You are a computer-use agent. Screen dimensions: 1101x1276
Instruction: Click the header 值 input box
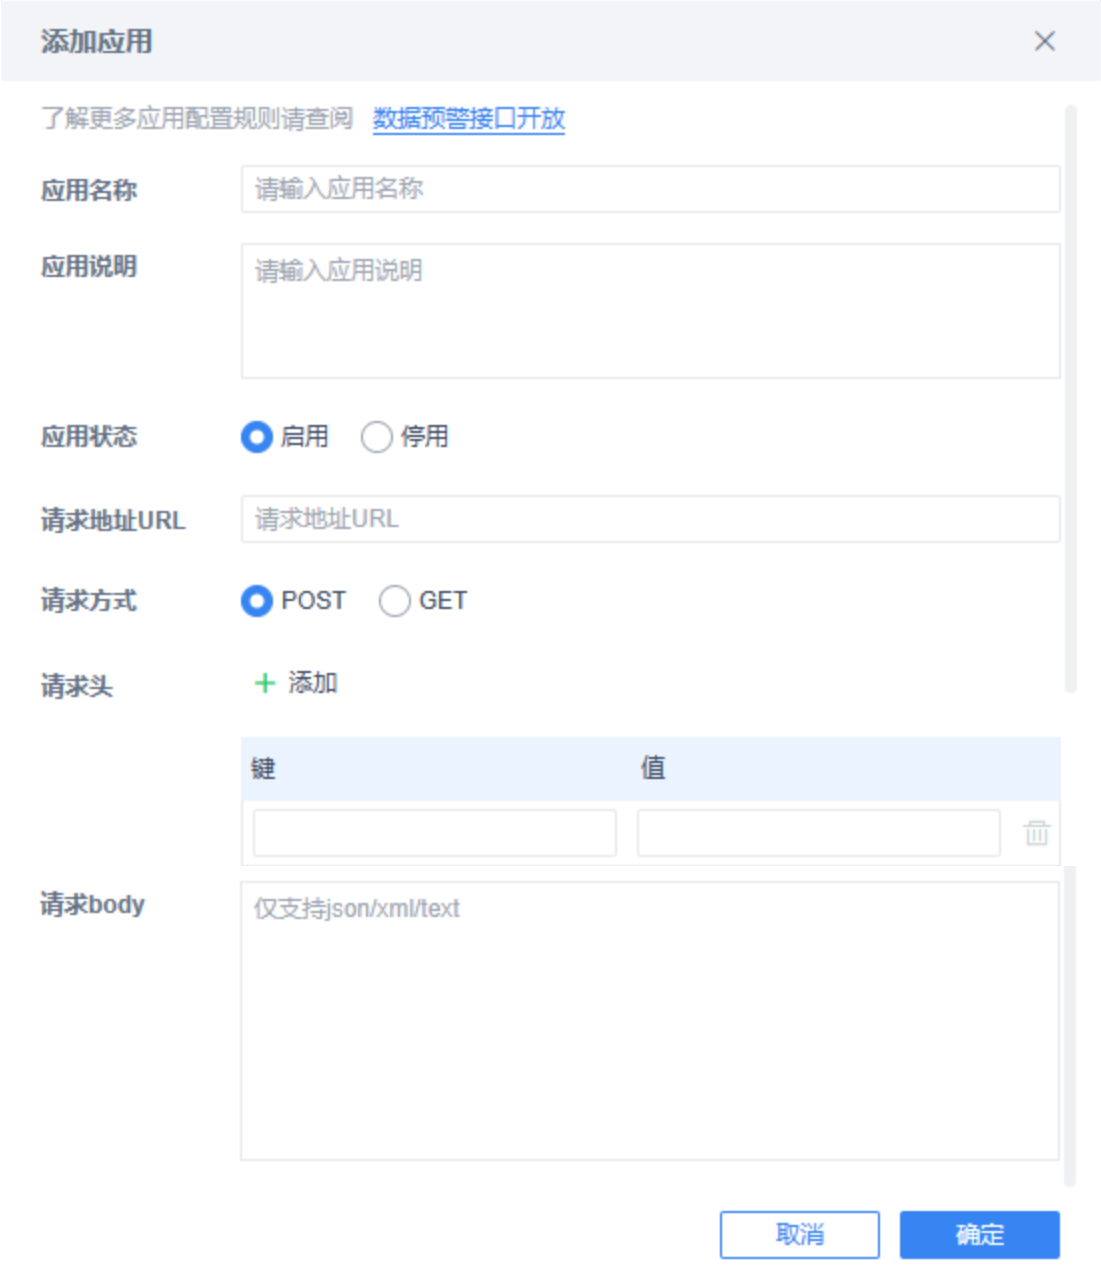click(x=819, y=833)
